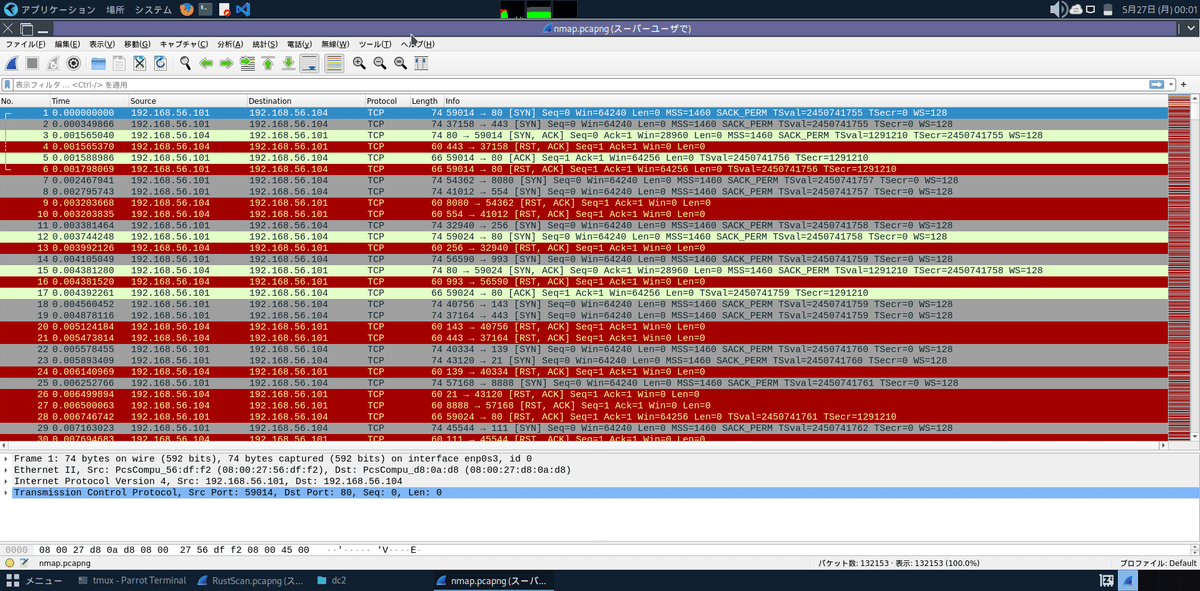Screen dimensions: 1200x591
Task: Sort by Length column header
Action: [426, 101]
